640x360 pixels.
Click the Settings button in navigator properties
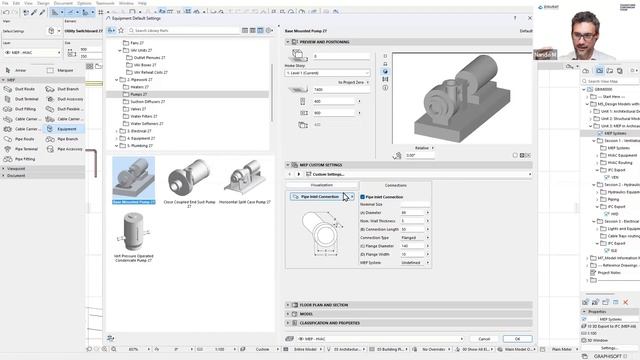click(609, 348)
